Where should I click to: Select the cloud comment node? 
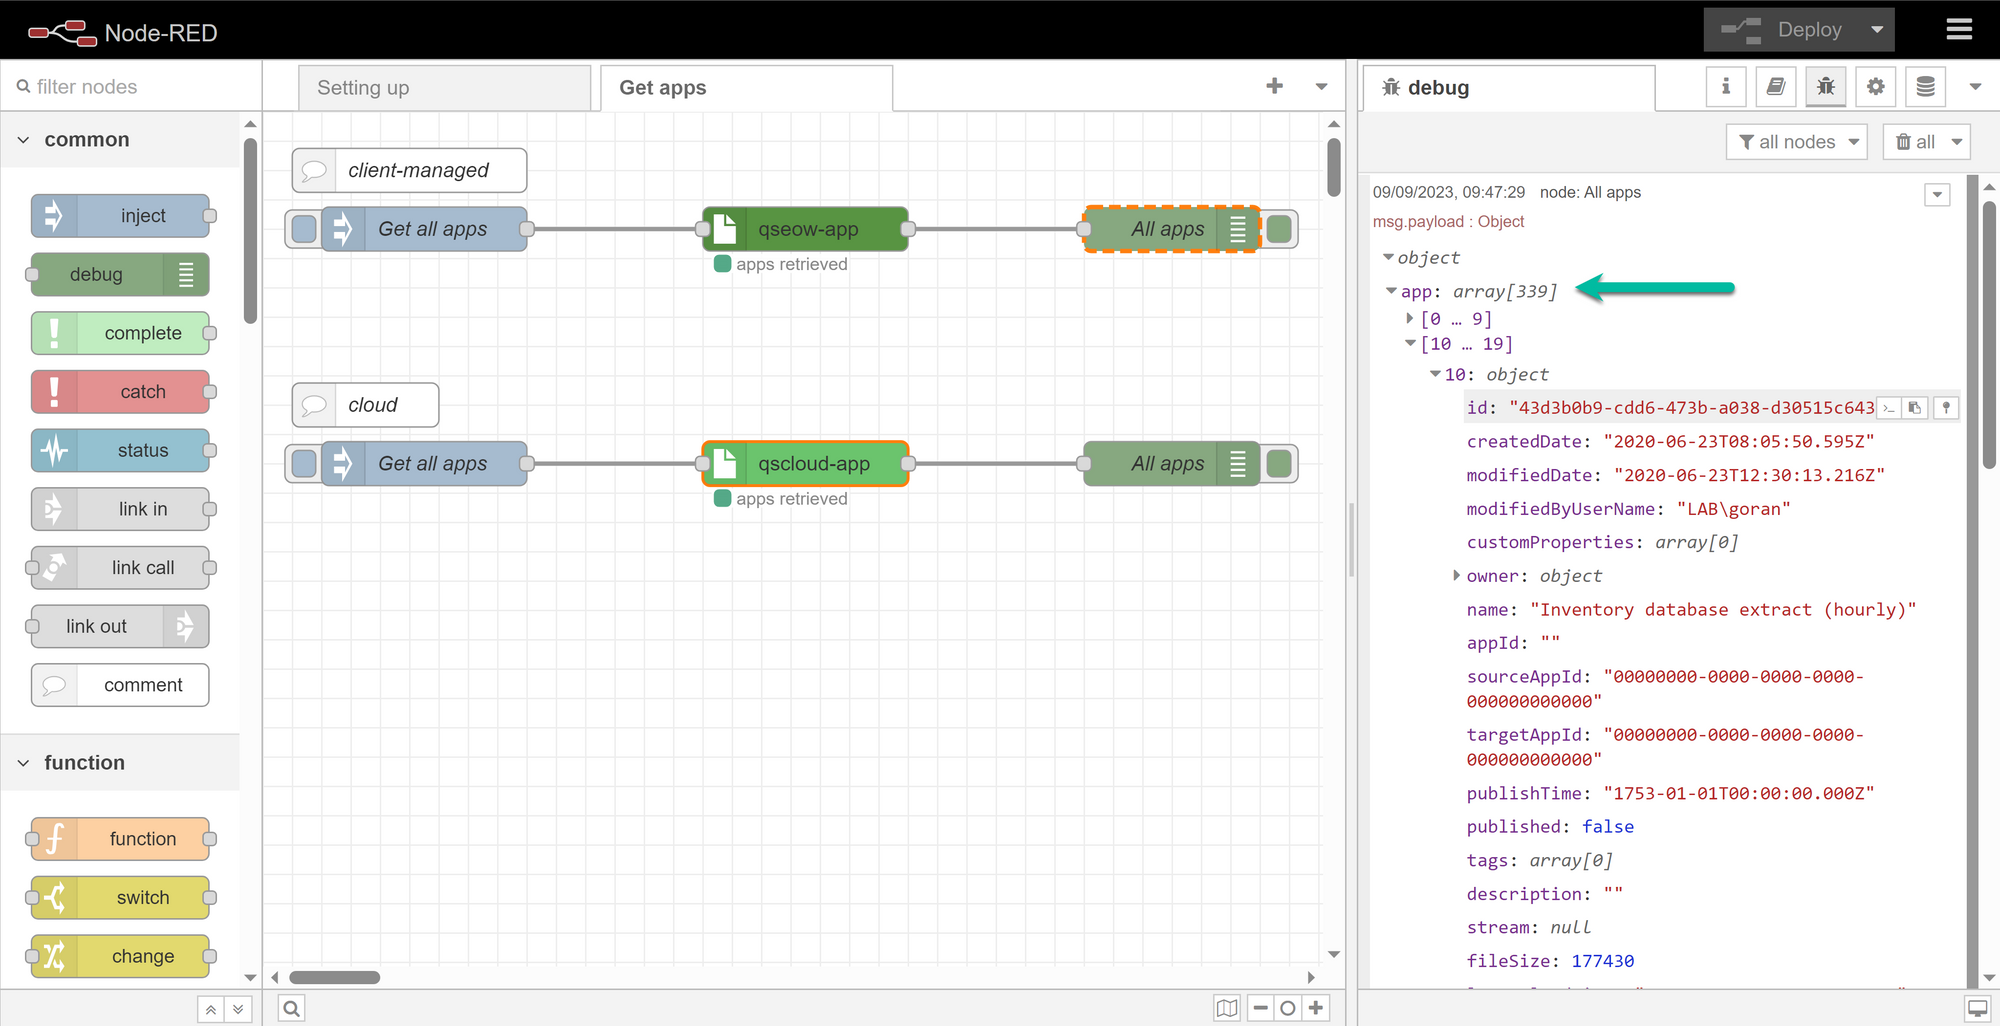tap(365, 405)
